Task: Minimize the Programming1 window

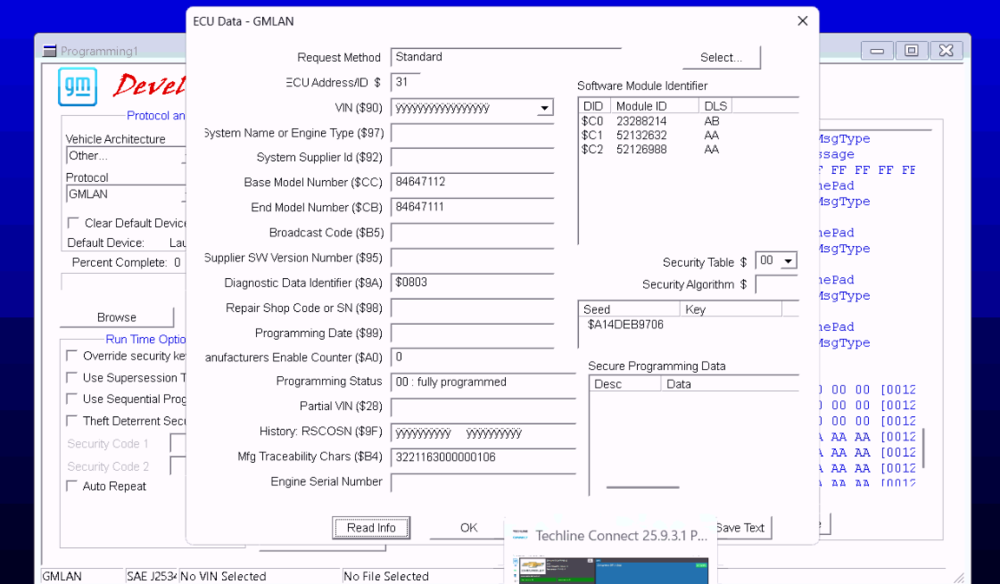Action: [877, 50]
